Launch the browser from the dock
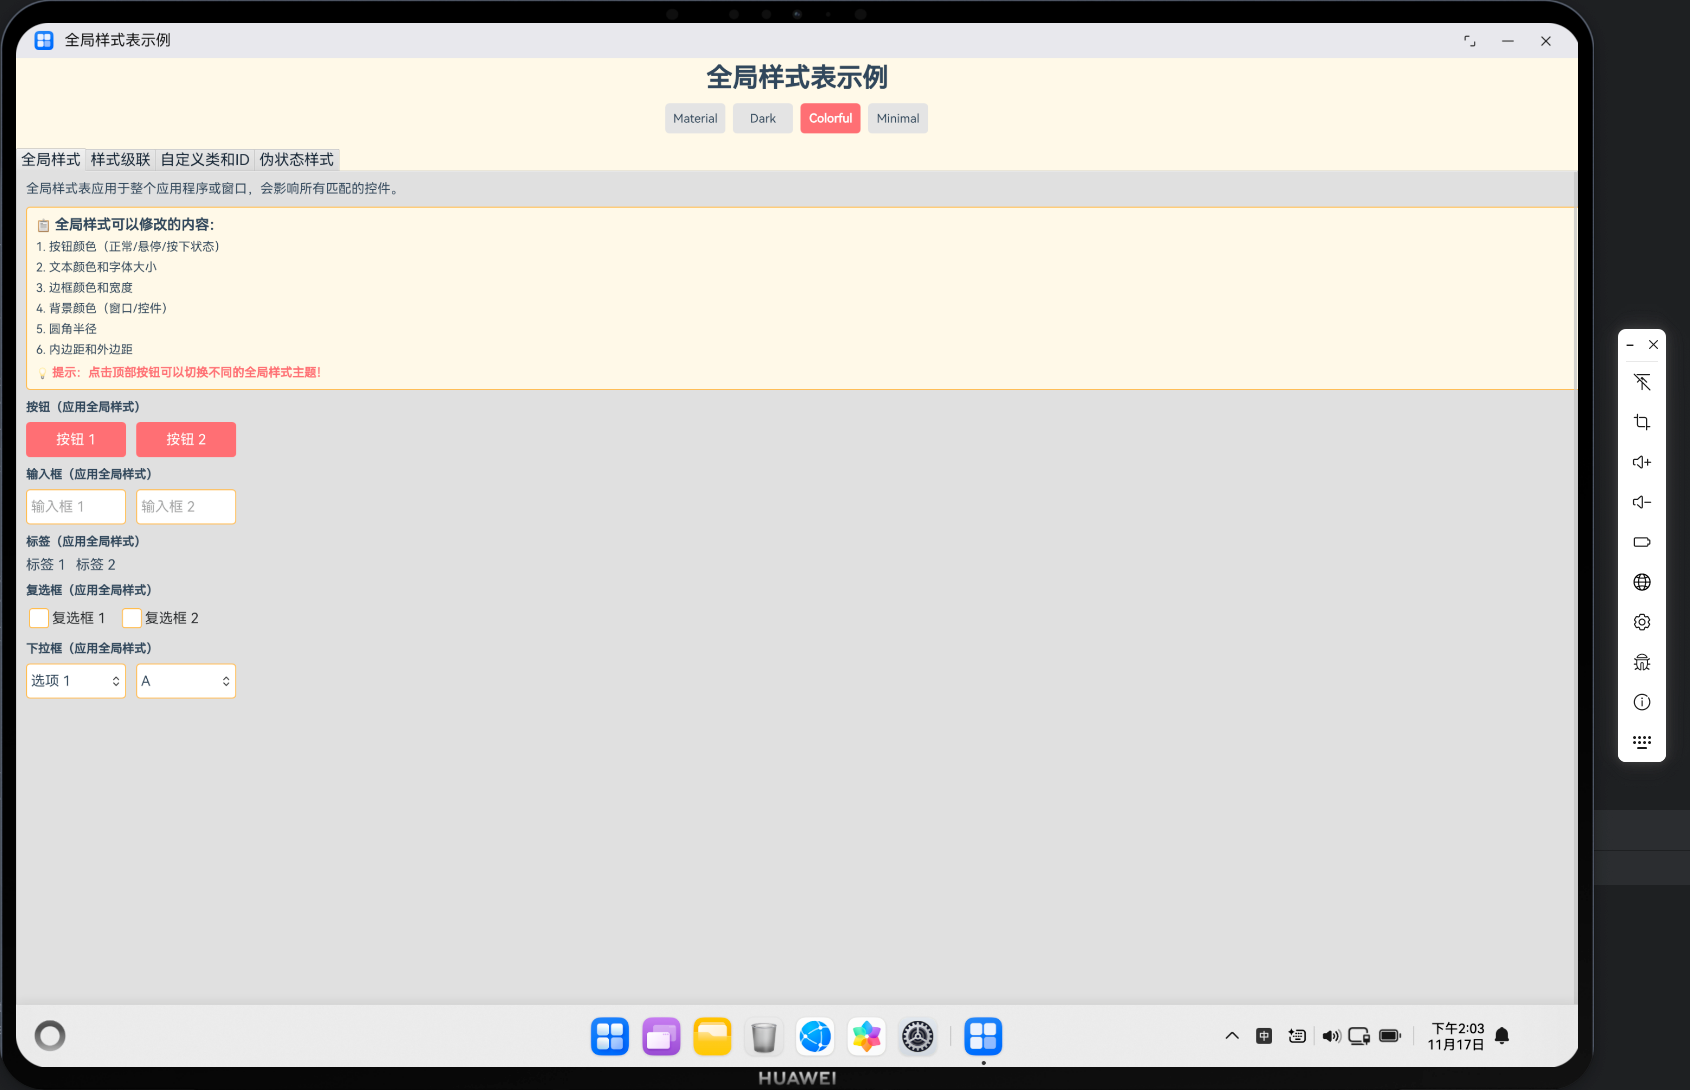This screenshot has width=1690, height=1090. 815,1036
